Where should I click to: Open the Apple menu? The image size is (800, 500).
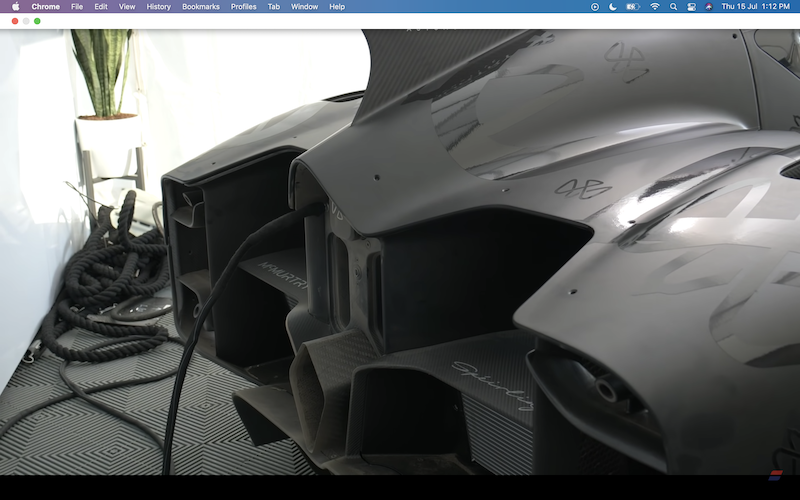pyautogui.click(x=15, y=6)
